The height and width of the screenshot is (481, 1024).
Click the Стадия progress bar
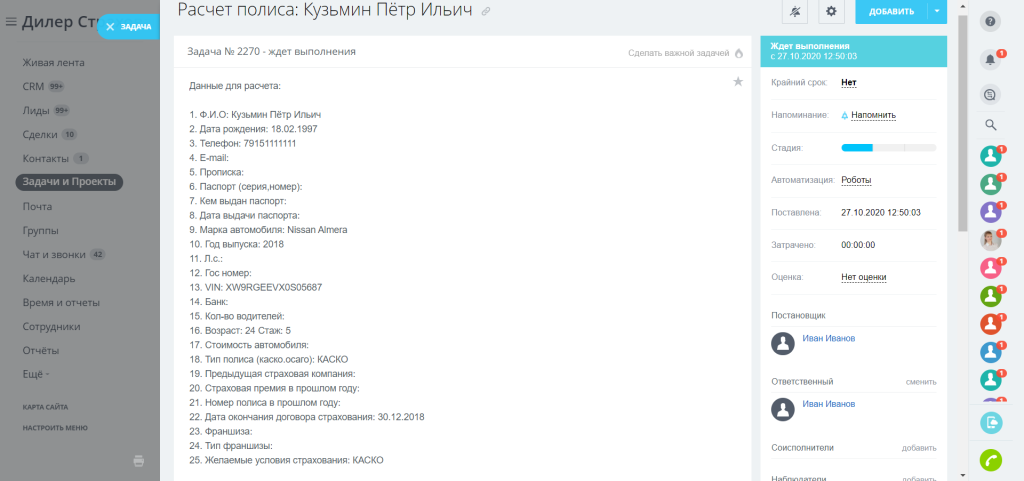tap(889, 148)
